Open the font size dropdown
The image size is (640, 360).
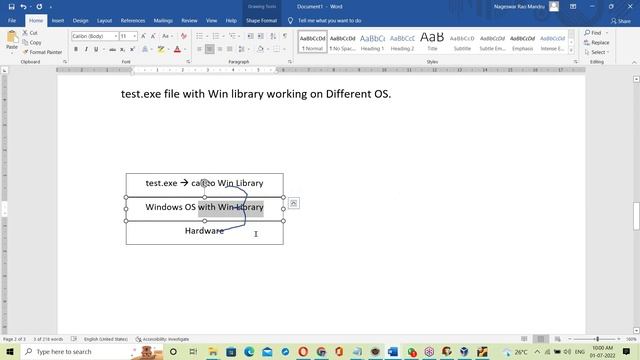coord(135,36)
